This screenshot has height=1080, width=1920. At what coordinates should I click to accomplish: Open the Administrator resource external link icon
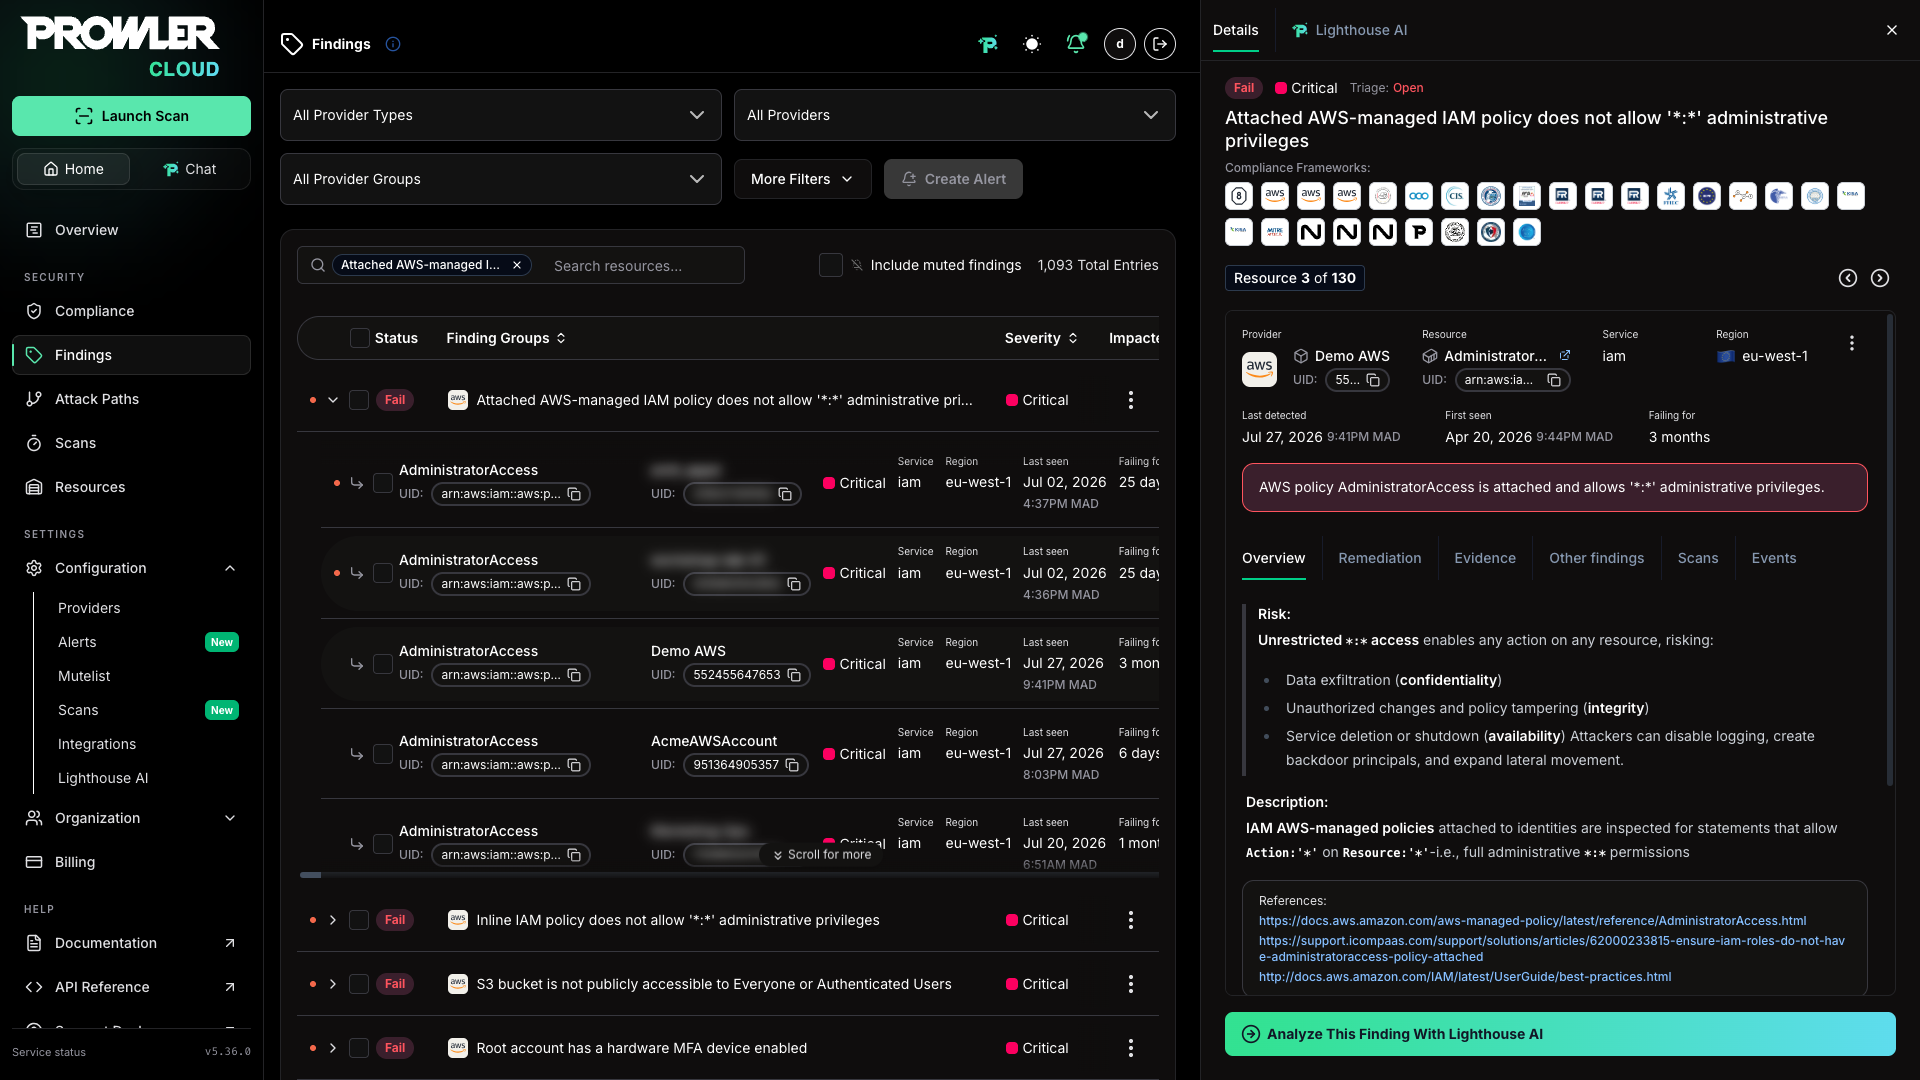pos(1565,355)
